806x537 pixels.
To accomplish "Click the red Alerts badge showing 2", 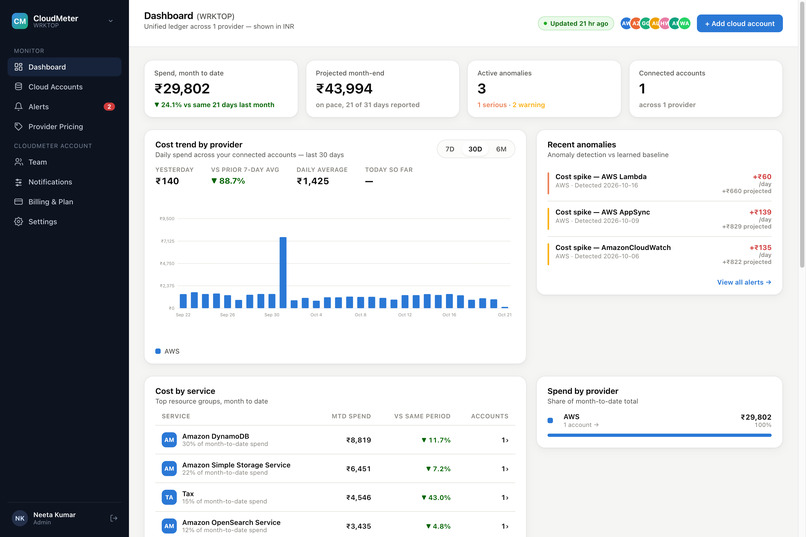I will (109, 107).
